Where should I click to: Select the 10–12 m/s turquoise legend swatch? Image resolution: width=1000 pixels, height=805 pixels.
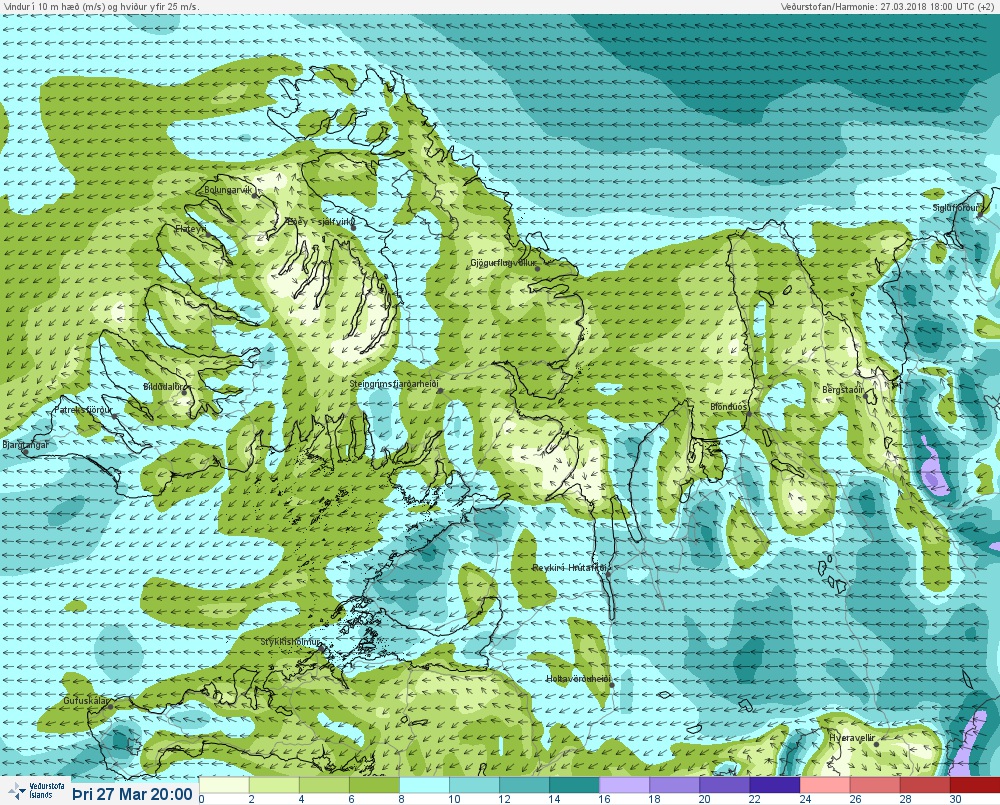pos(474,784)
